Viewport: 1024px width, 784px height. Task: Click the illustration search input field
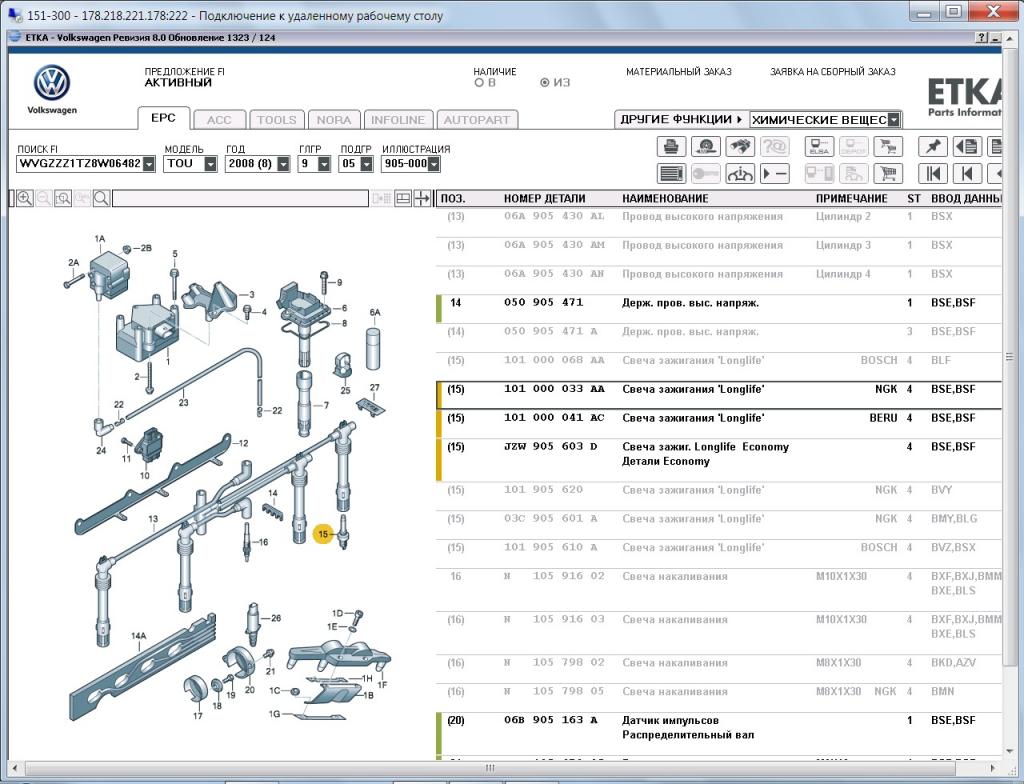(x=240, y=199)
